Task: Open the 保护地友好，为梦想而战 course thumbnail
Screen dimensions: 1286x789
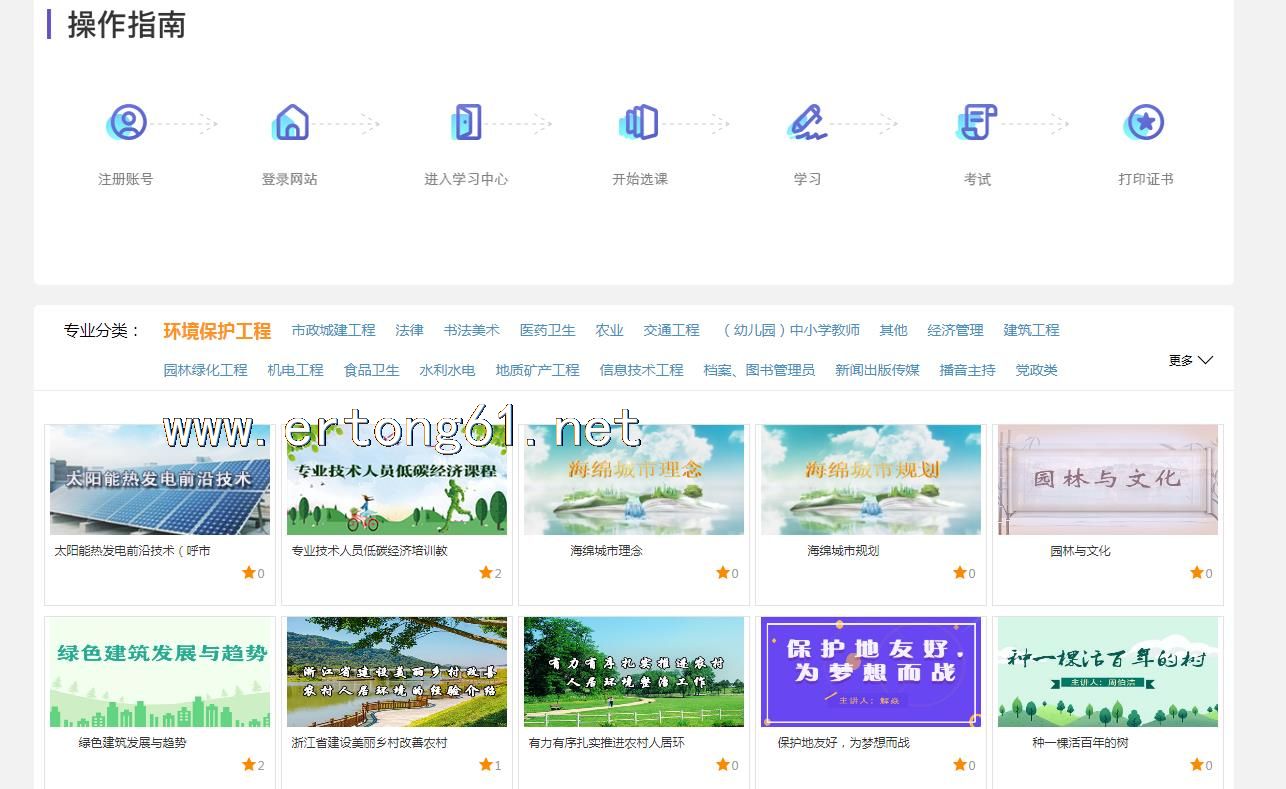Action: click(870, 672)
